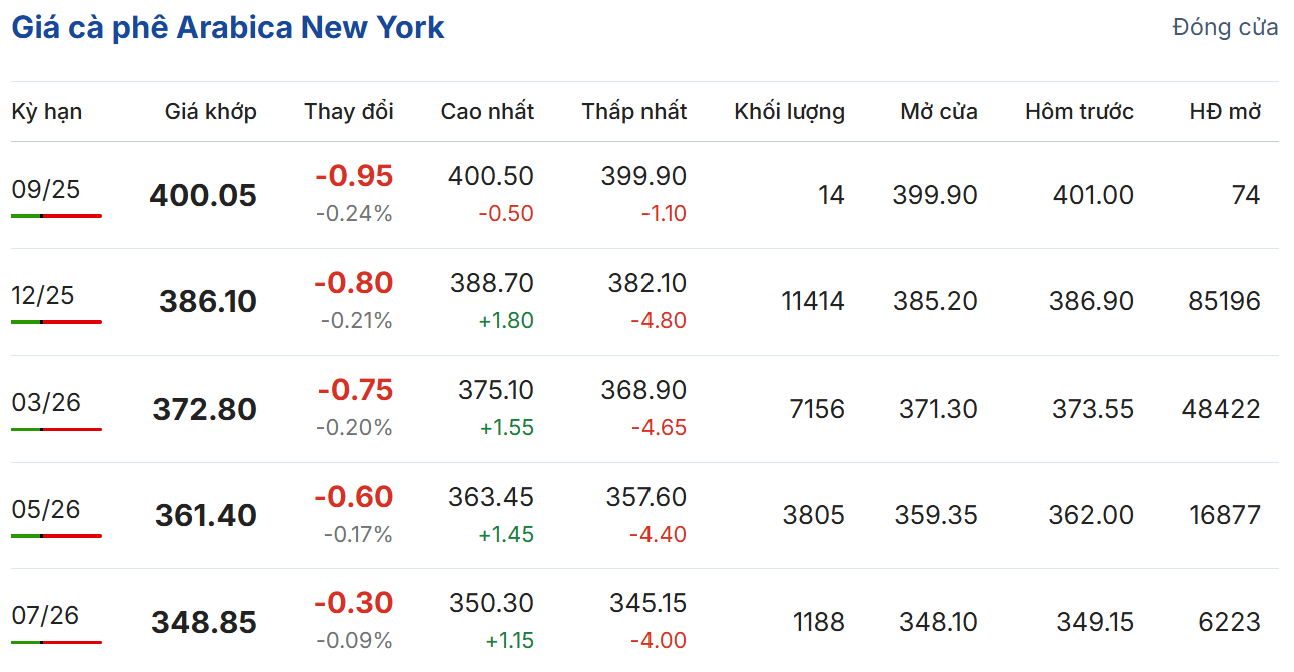Click the "Mở cửa" column header
The height and width of the screenshot is (672, 1294).
tap(938, 111)
